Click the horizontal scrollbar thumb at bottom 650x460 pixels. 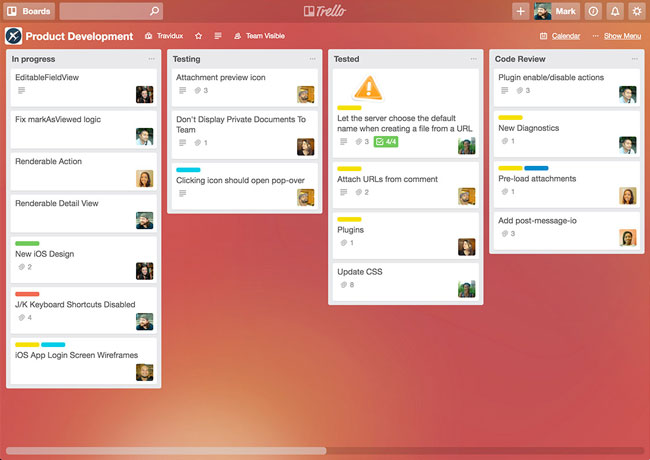(x=166, y=450)
